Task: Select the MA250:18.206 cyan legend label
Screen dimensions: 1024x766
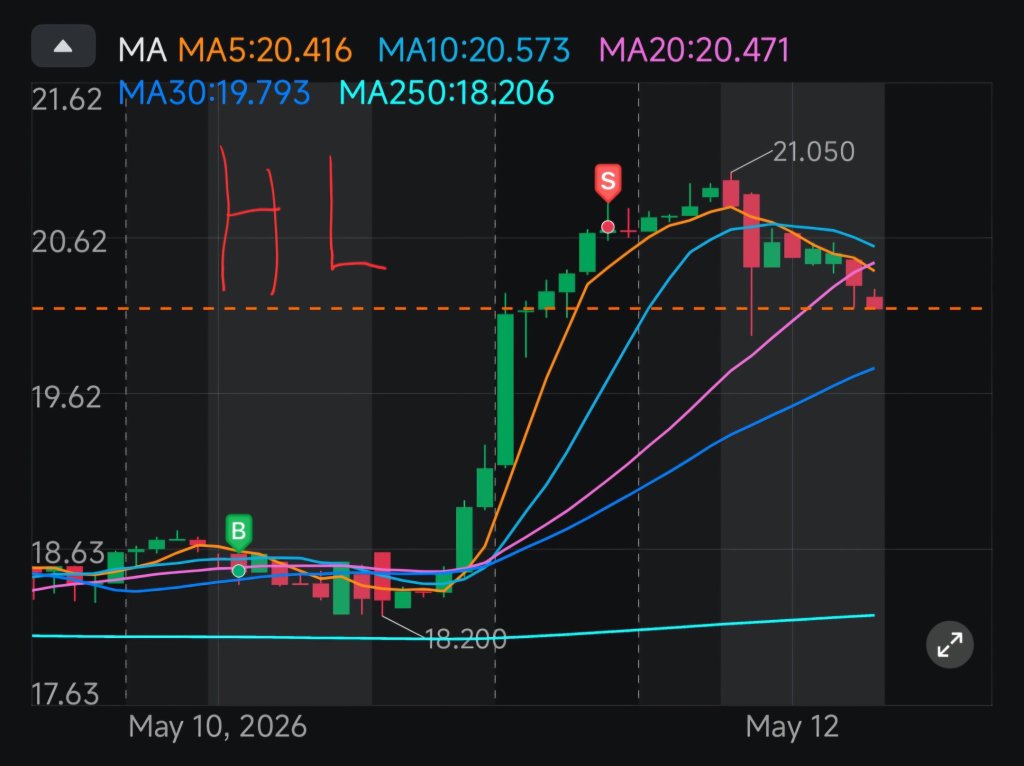Action: [x=447, y=93]
